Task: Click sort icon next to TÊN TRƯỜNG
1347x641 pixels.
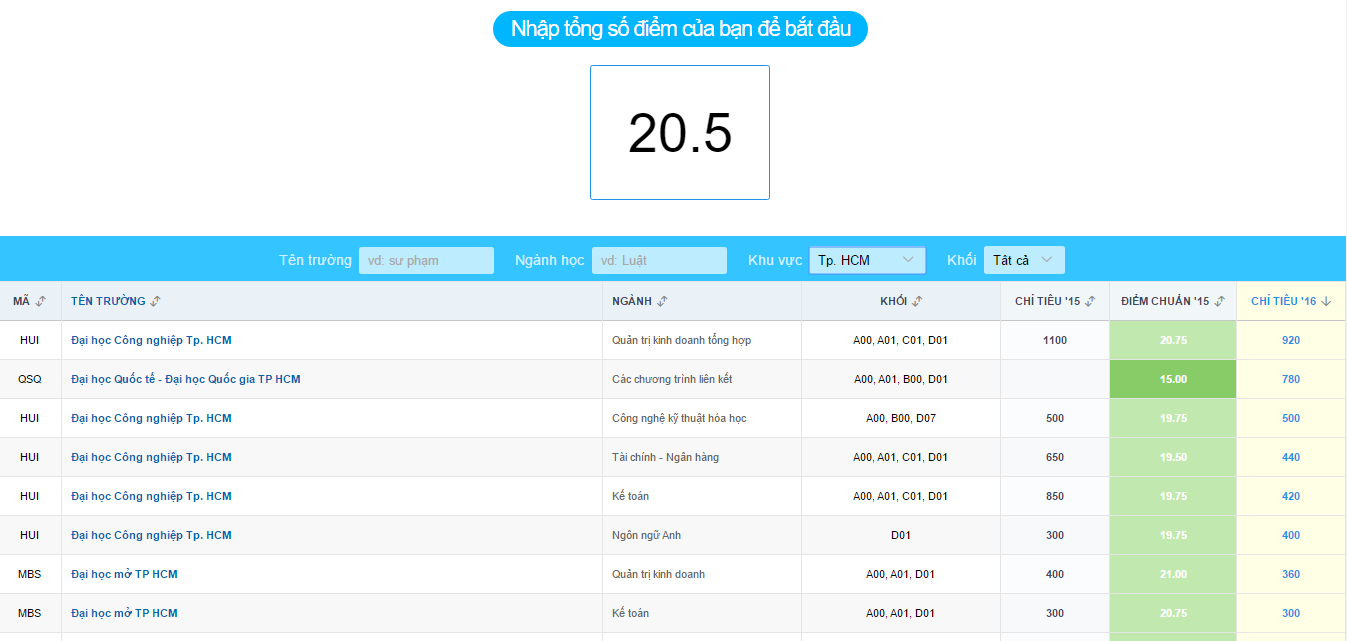Action: 155,301
